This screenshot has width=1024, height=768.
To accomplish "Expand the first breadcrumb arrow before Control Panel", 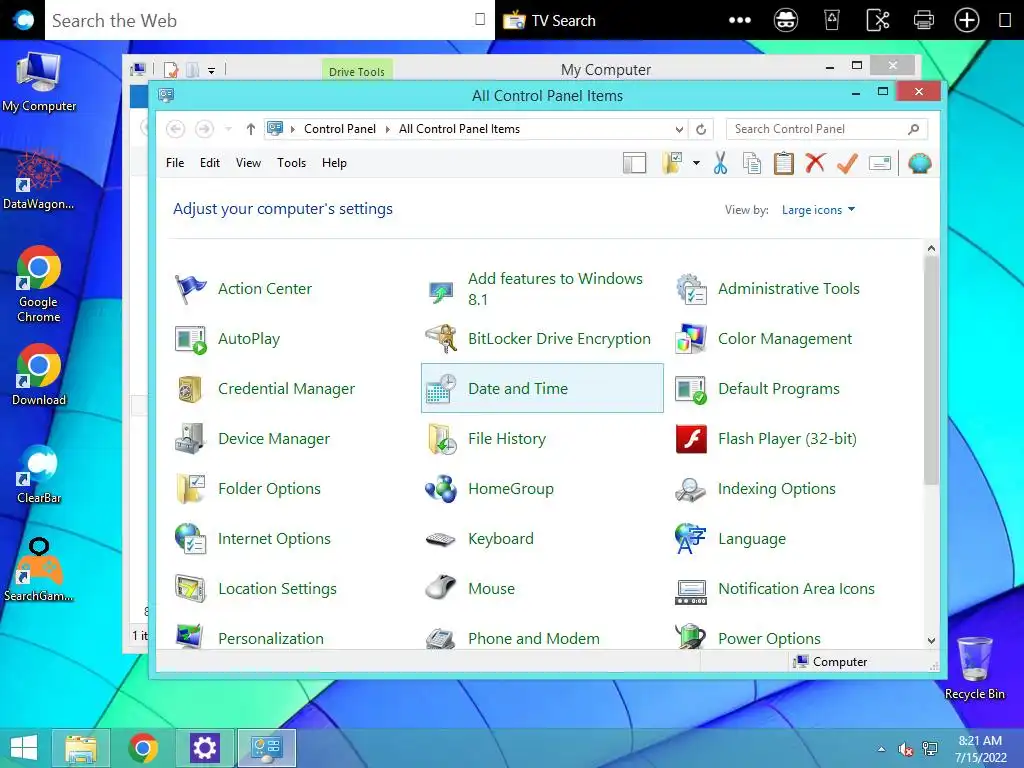I will pos(293,129).
